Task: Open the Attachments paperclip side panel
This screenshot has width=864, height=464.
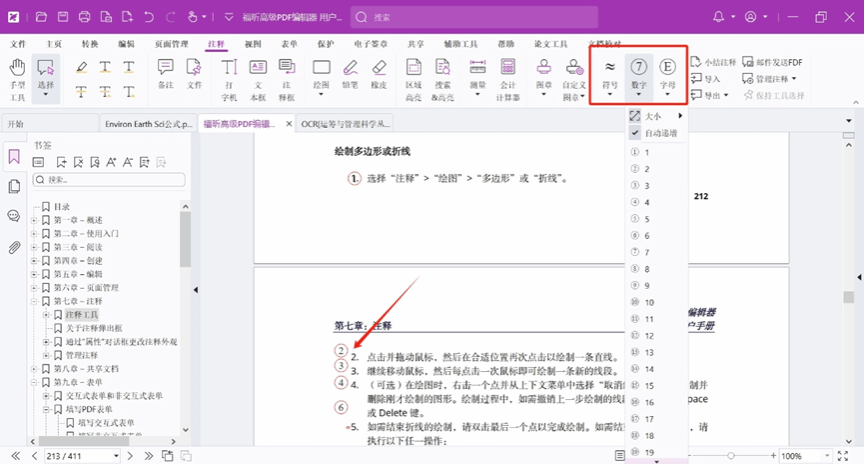Action: (x=14, y=247)
